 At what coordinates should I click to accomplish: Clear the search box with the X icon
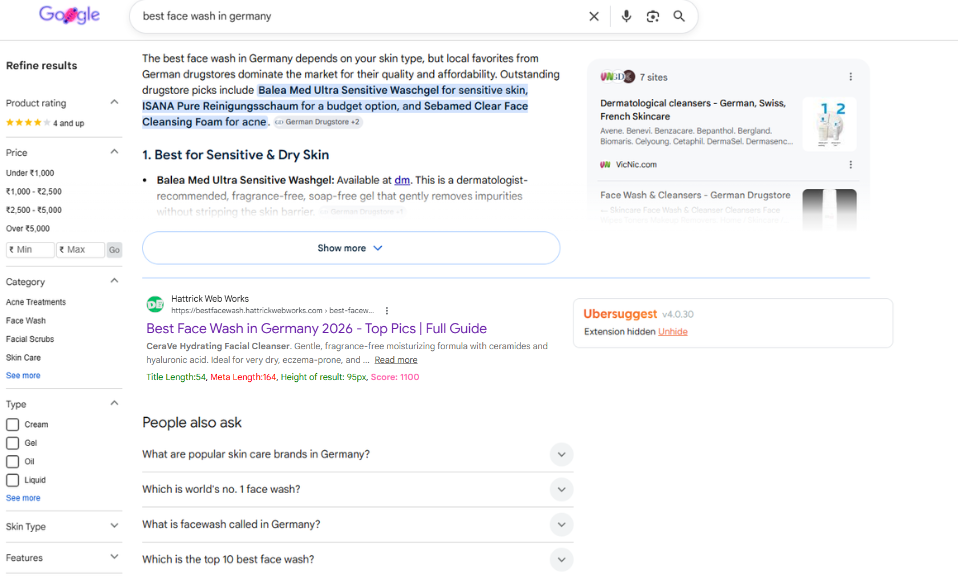(594, 16)
